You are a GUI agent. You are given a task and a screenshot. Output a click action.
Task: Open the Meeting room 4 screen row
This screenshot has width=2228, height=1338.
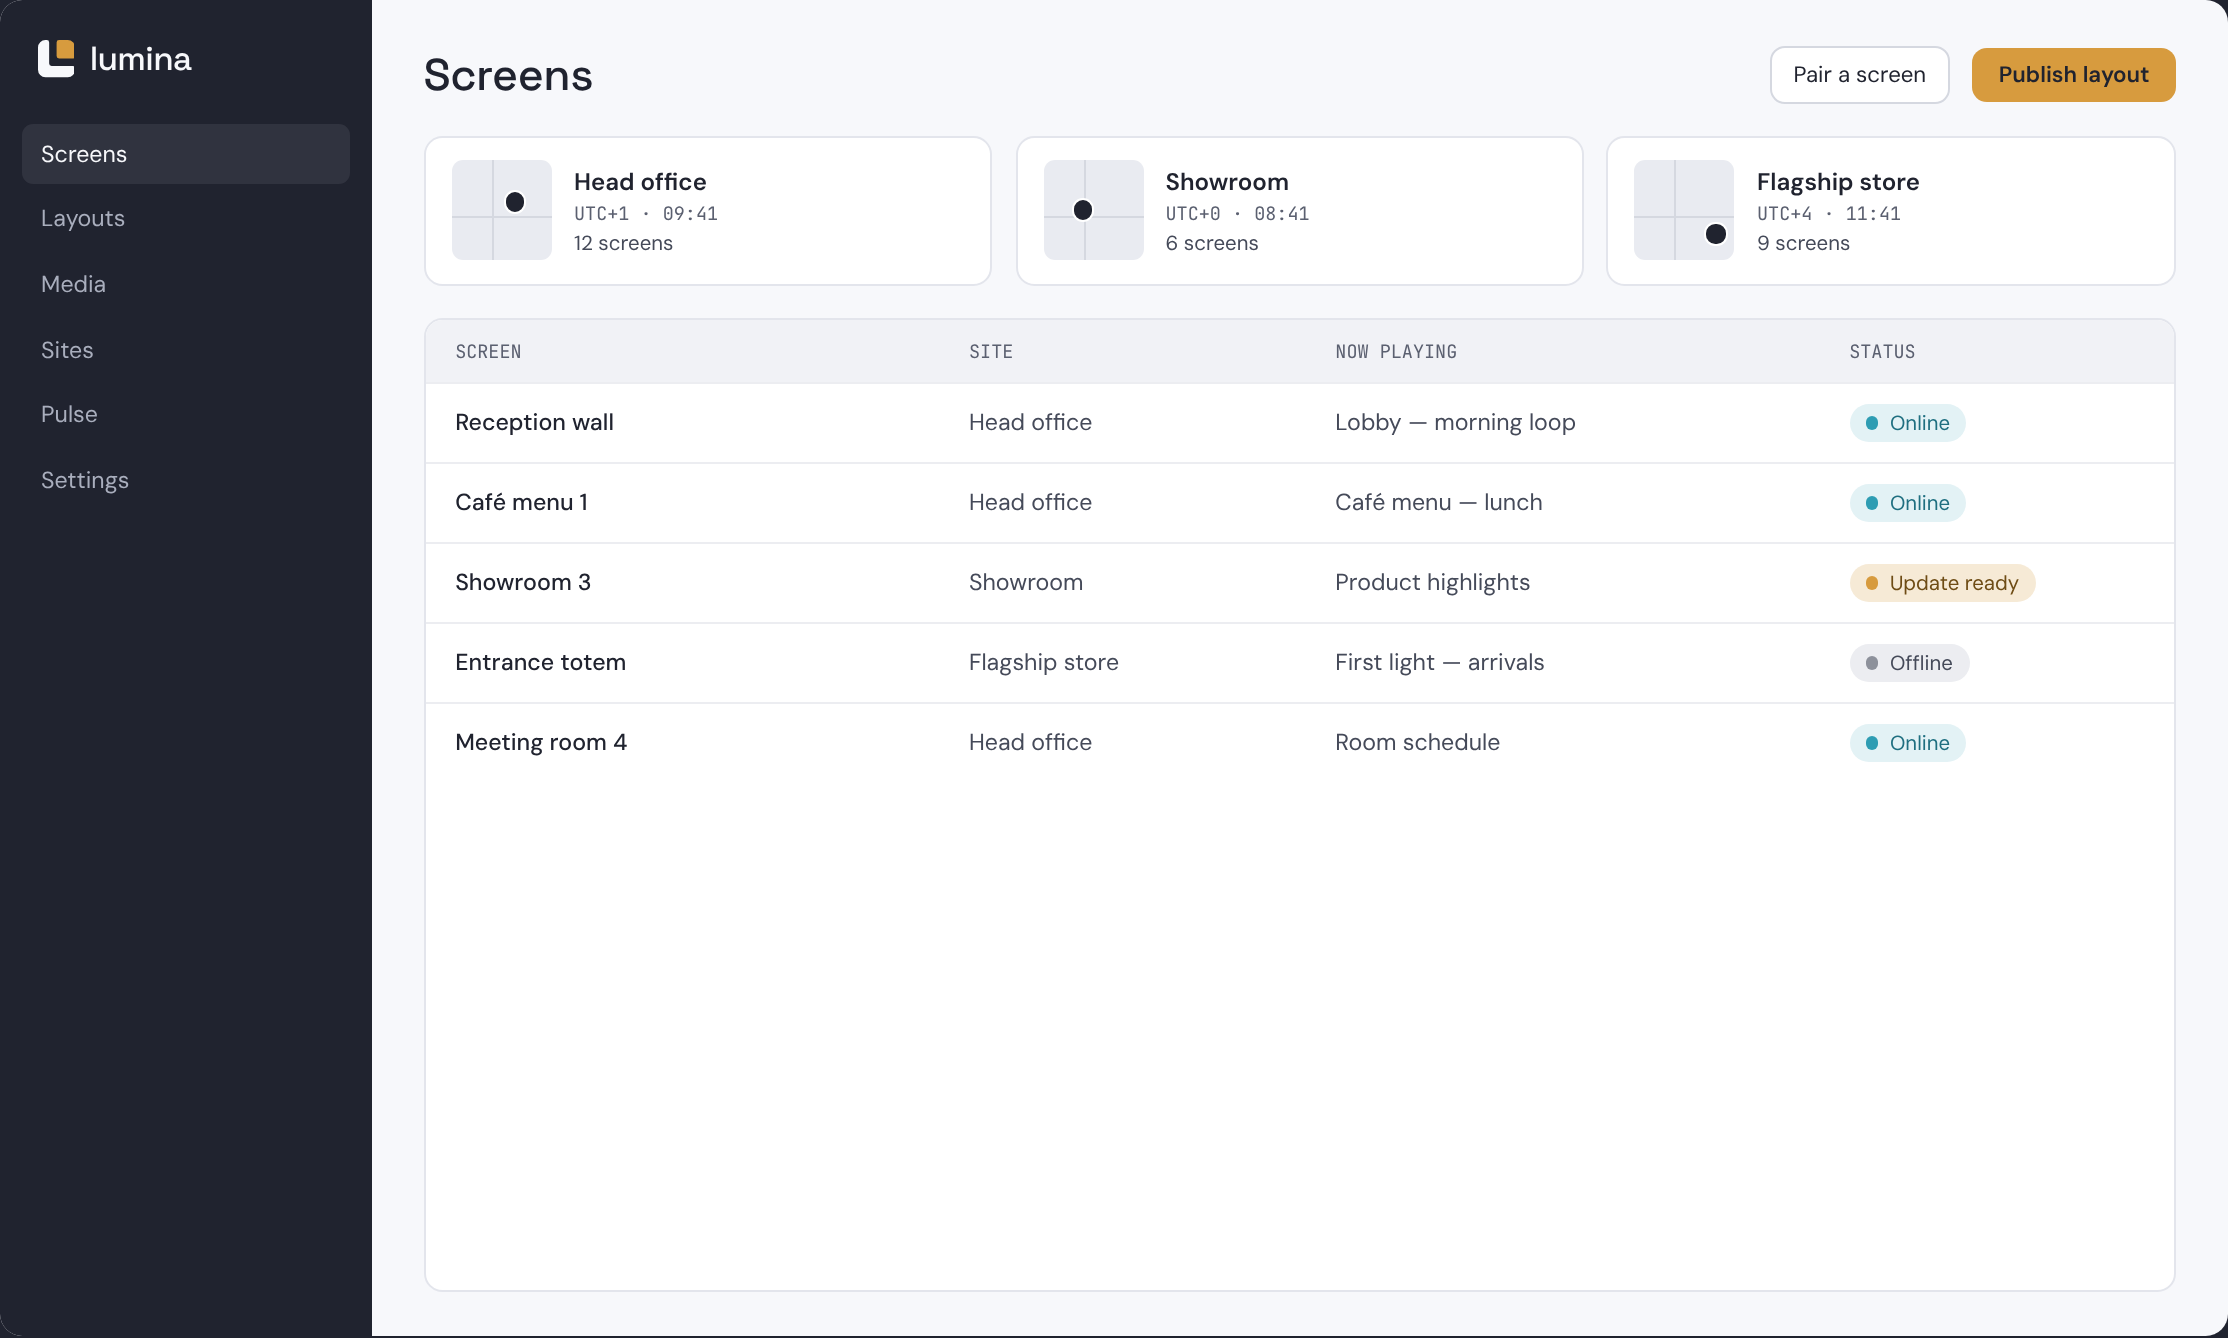pyautogui.click(x=1300, y=743)
